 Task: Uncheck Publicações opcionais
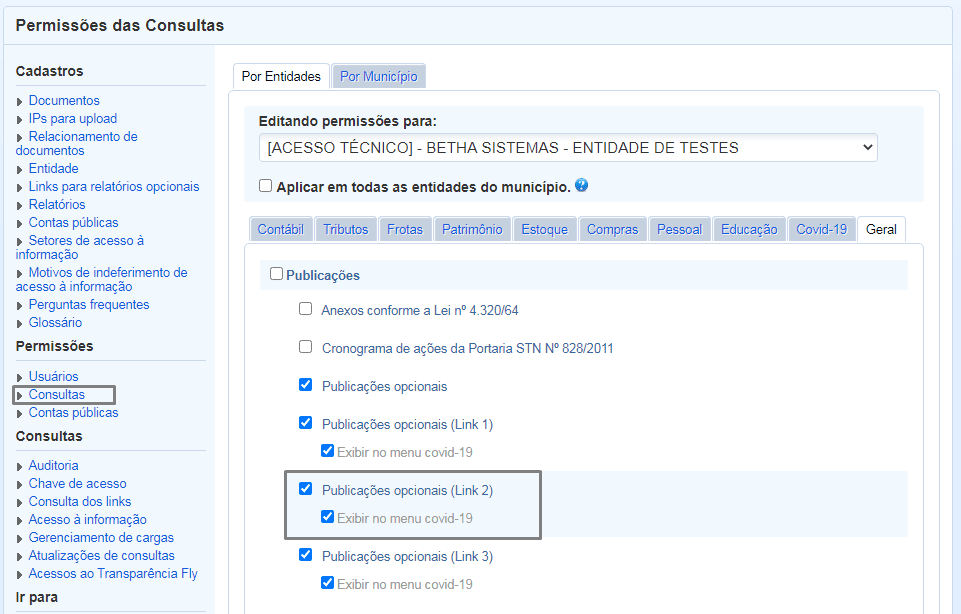[x=305, y=385]
